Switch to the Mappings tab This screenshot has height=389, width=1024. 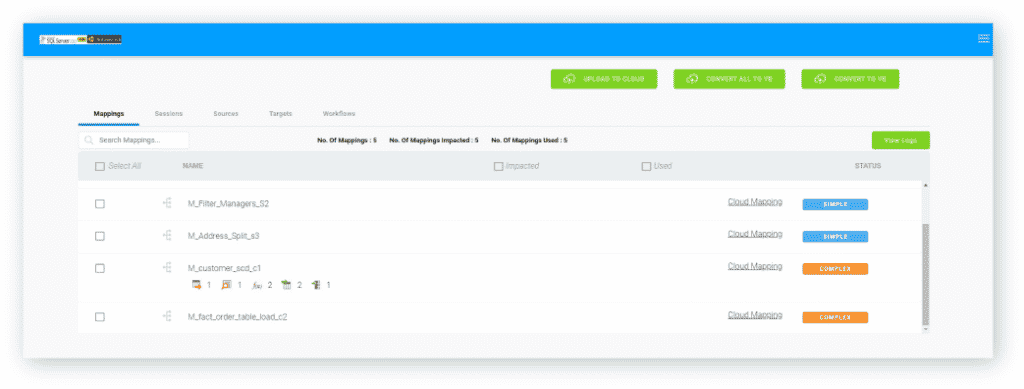tap(108, 114)
